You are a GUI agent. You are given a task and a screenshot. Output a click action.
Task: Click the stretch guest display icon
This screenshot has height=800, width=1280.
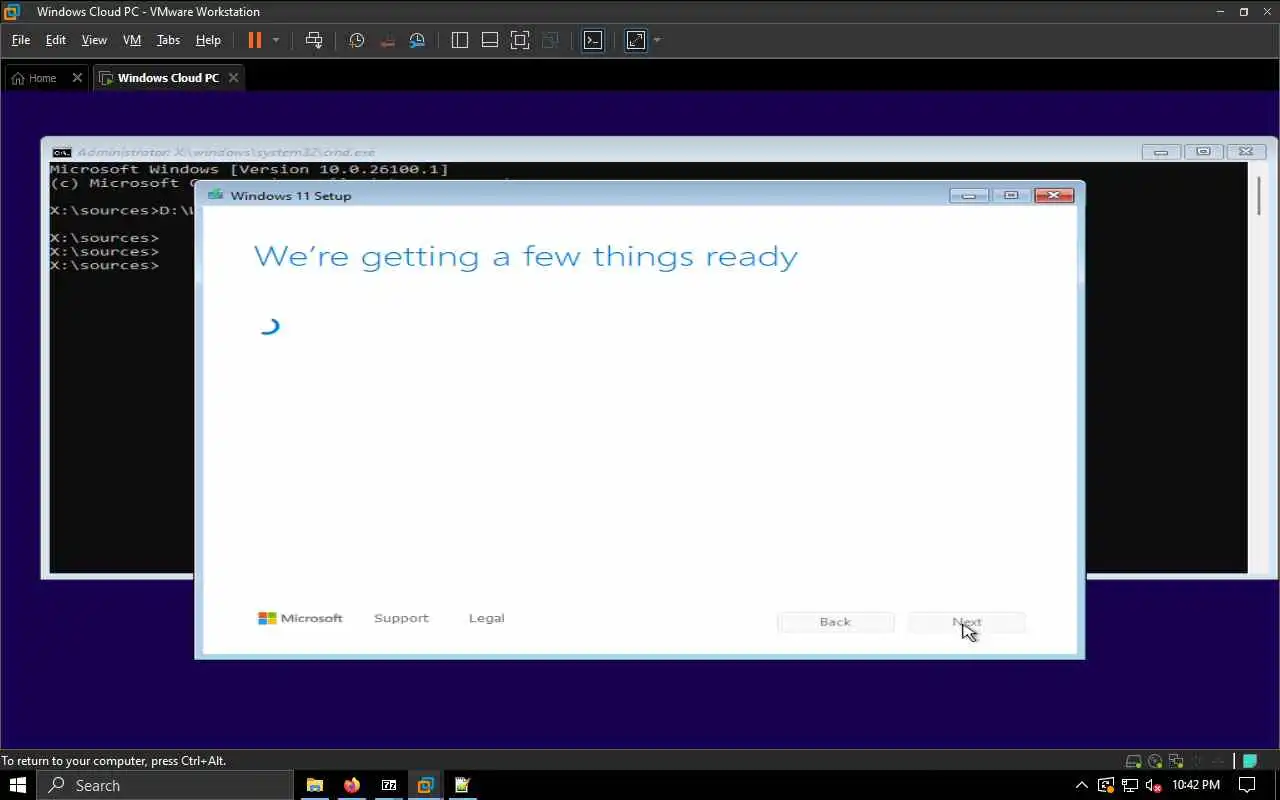pyautogui.click(x=636, y=40)
